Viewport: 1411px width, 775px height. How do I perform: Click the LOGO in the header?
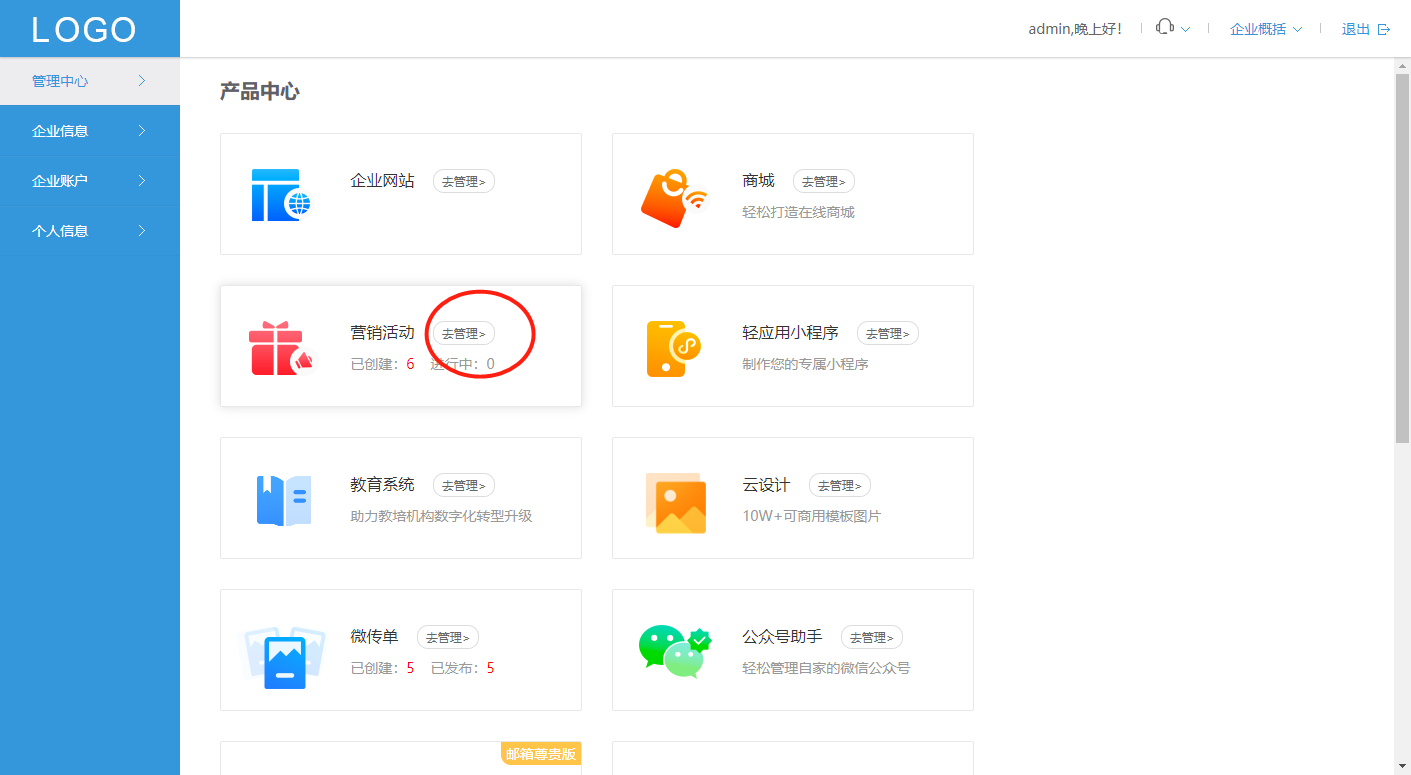(84, 29)
